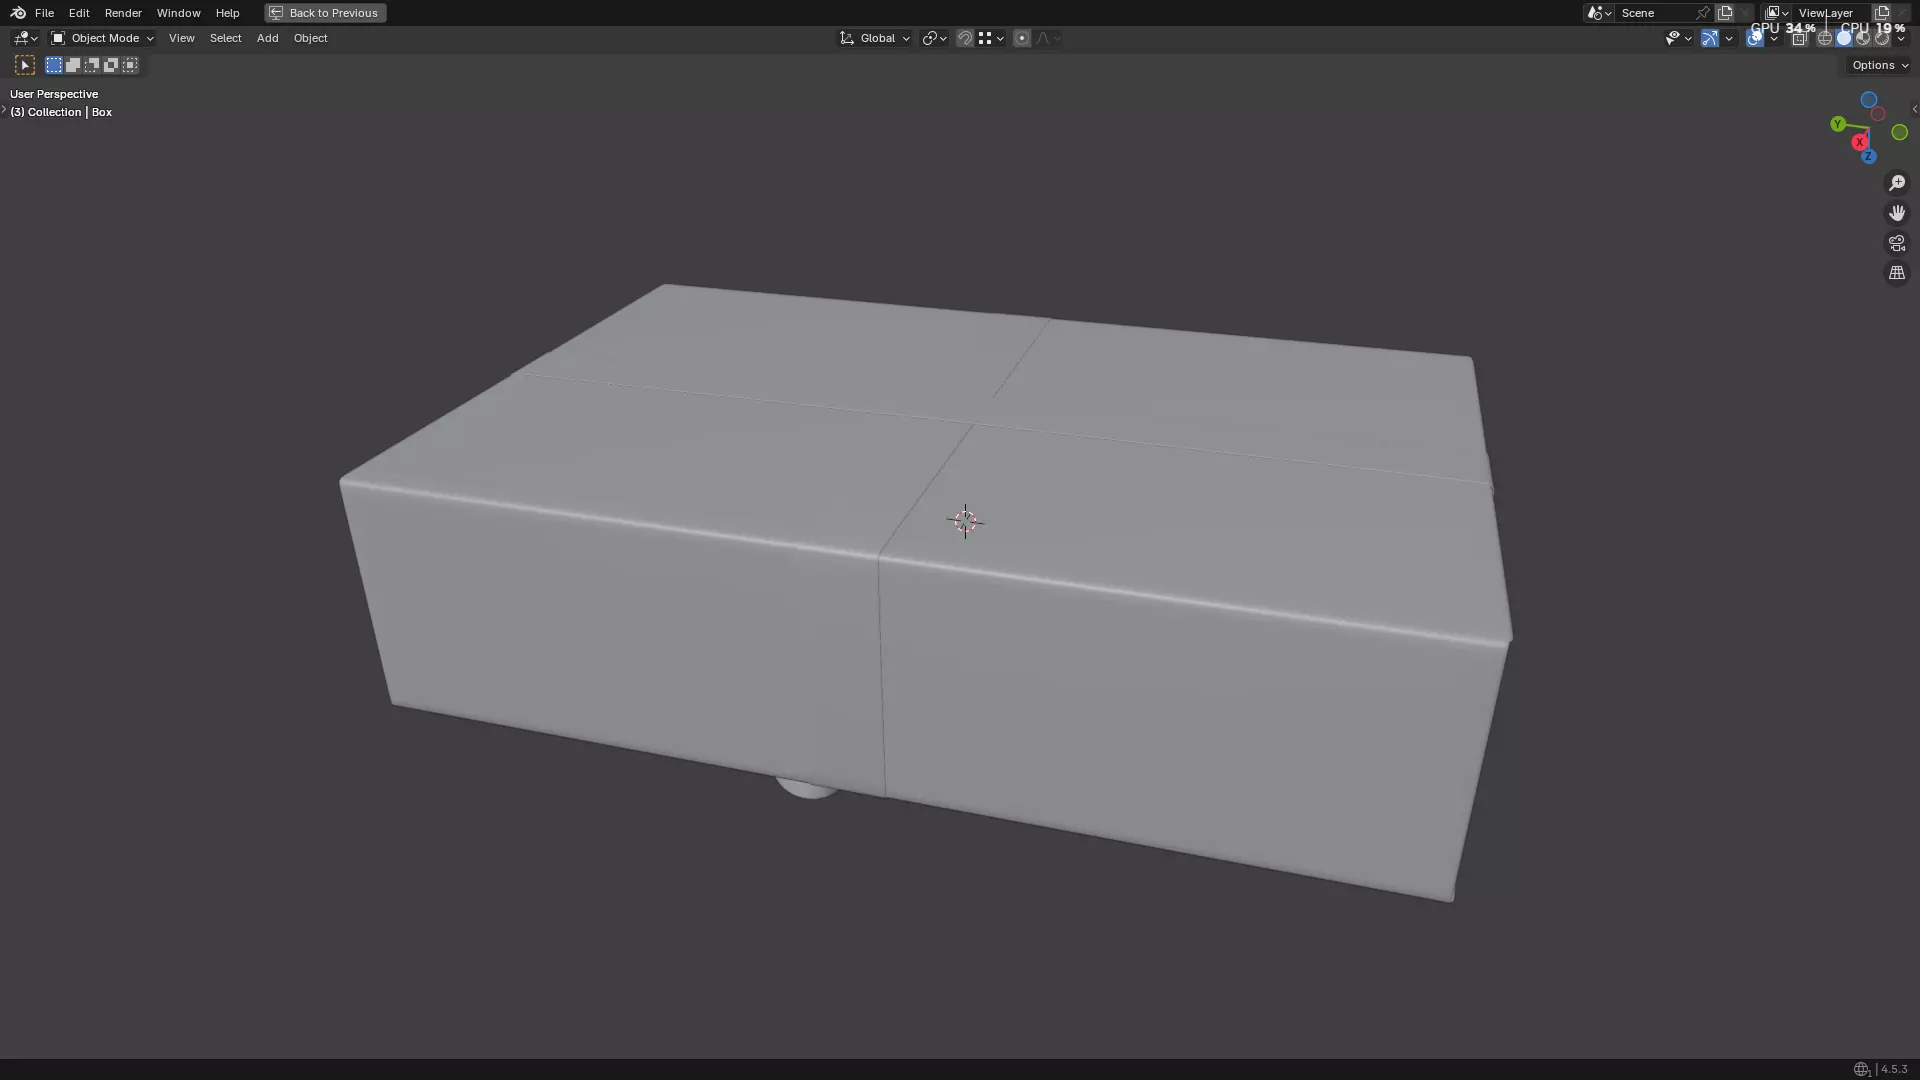Toggle the camera view
The width and height of the screenshot is (1920, 1080).
[x=1897, y=243]
